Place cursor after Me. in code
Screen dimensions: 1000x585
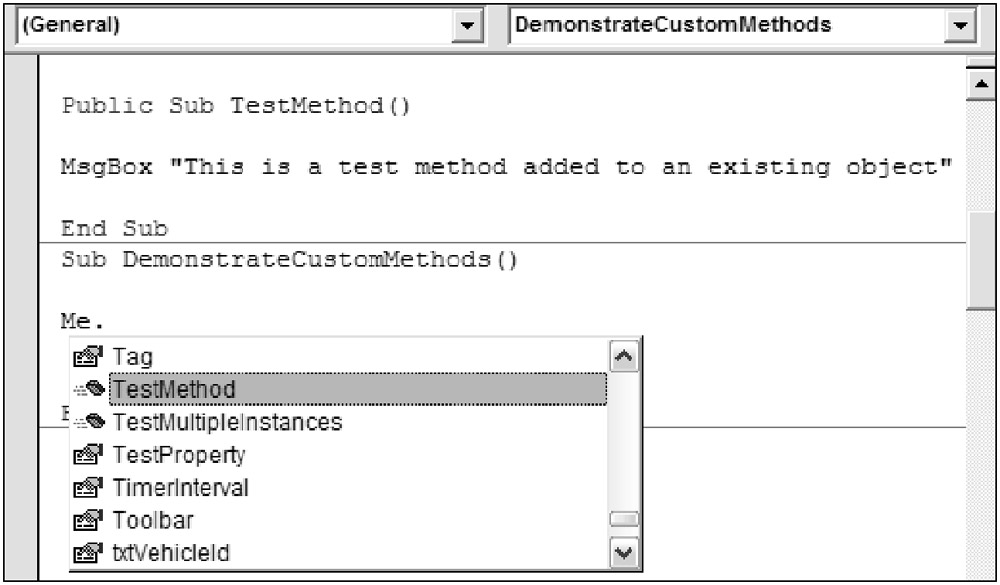pos(107,323)
